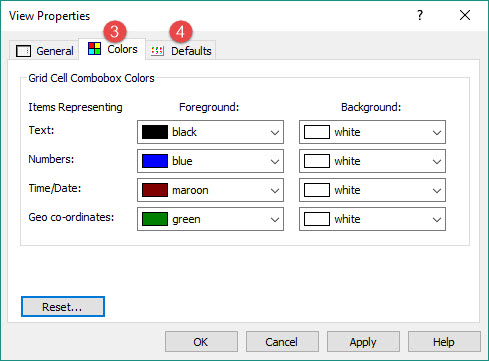
Task: Click the question mark help icon
Action: point(420,15)
